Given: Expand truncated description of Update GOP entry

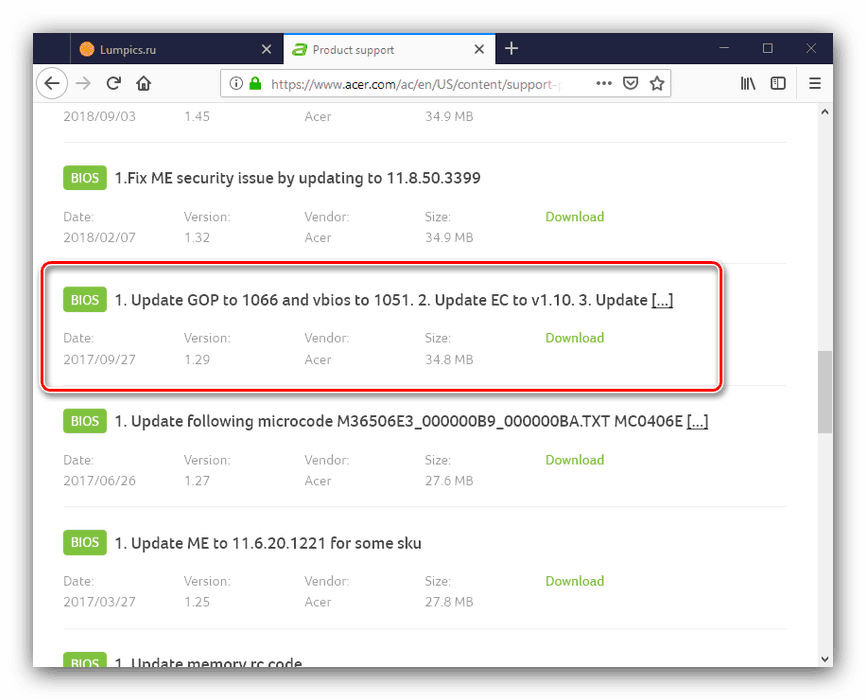Looking at the screenshot, I should pos(662,300).
